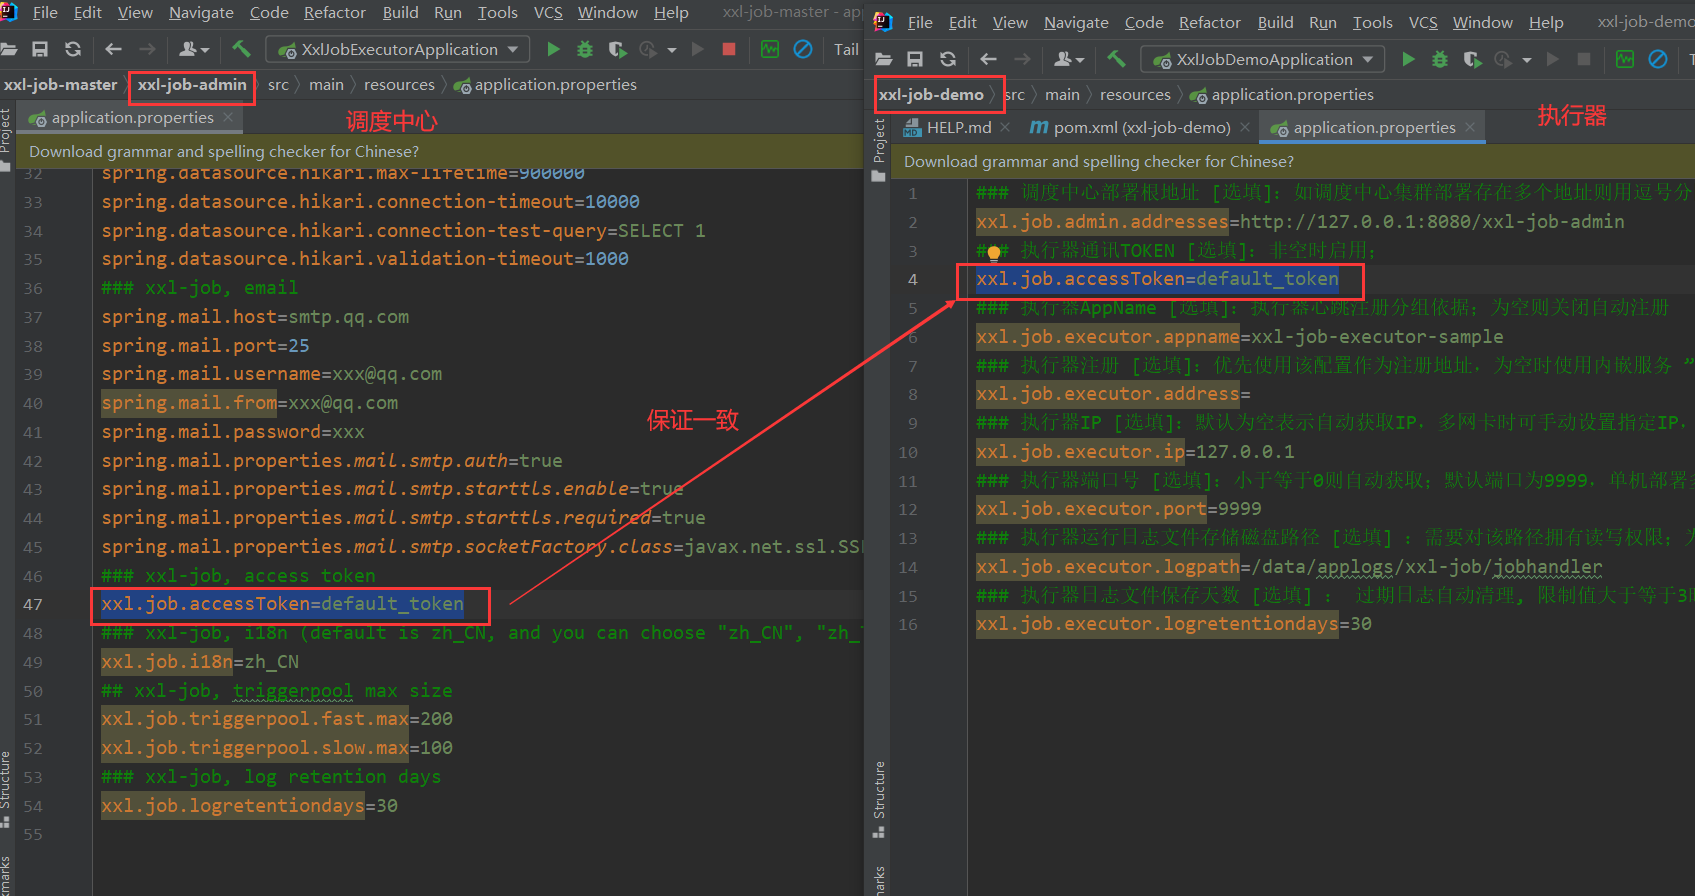The image size is (1695, 896).
Task: Click Save All icon in xxl-job-demo window
Action: 915,59
